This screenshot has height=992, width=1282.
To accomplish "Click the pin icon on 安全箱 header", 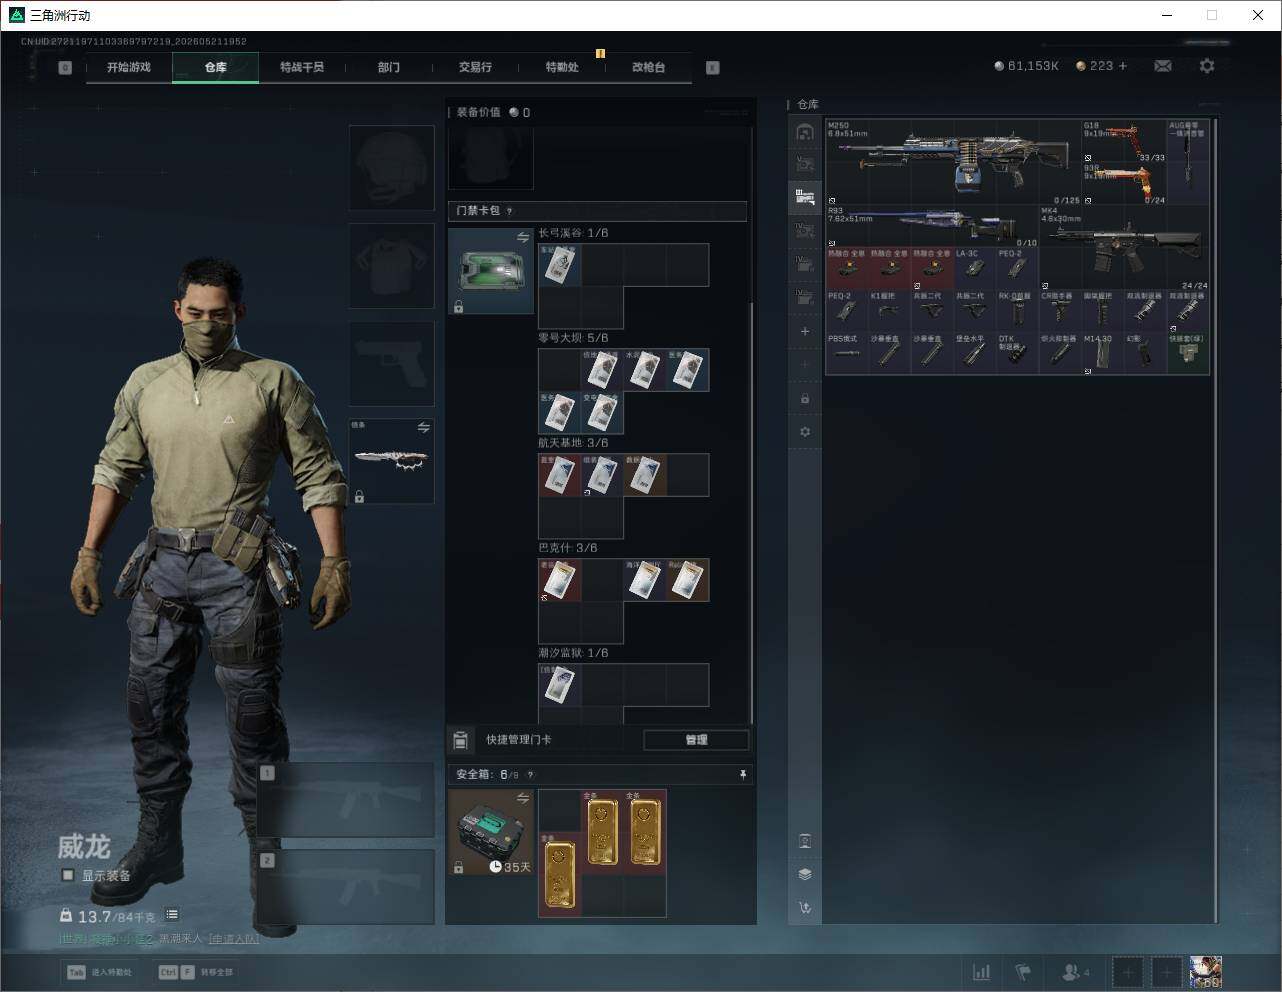I will click(742, 774).
